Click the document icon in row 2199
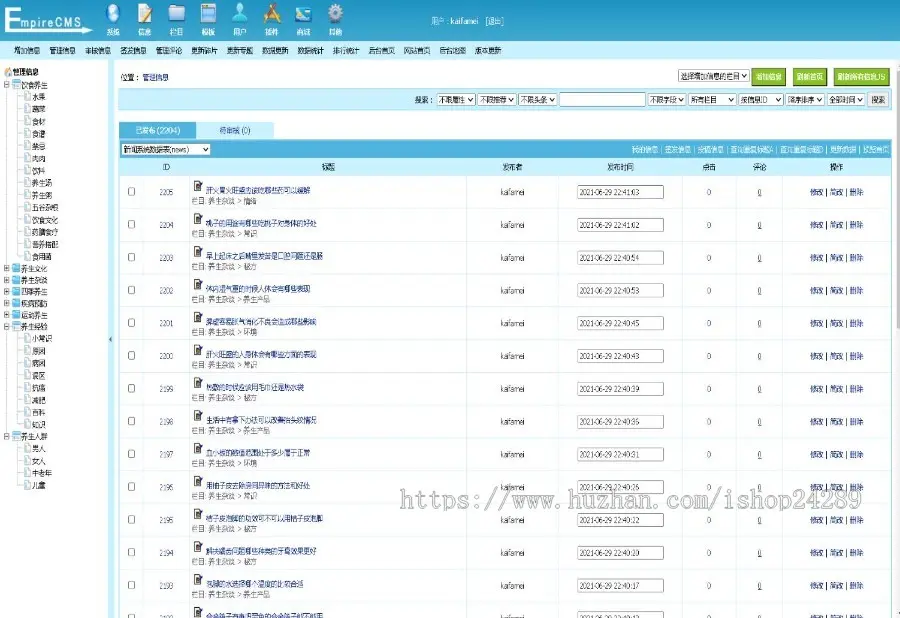The height and width of the screenshot is (618, 900). 198,382
